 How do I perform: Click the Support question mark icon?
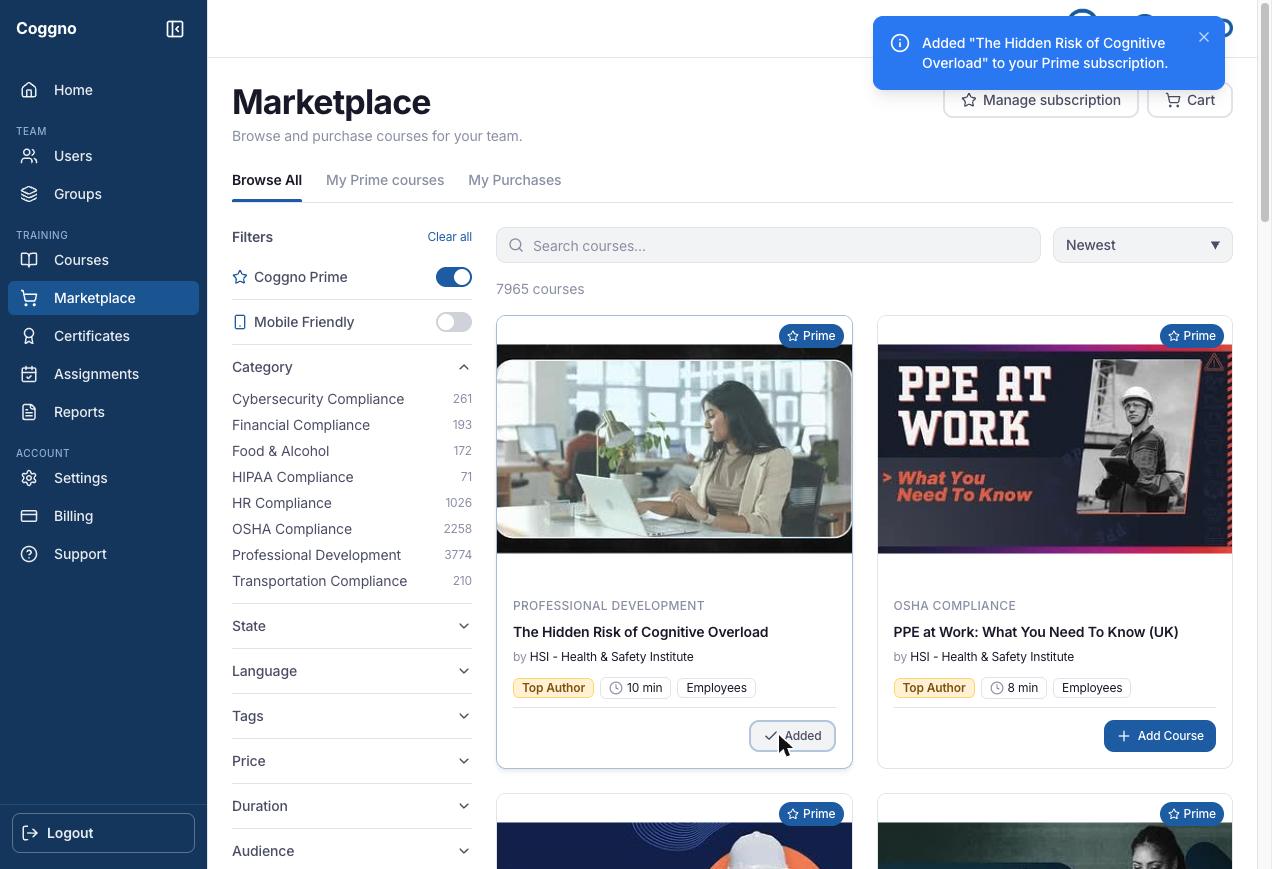(x=29, y=554)
